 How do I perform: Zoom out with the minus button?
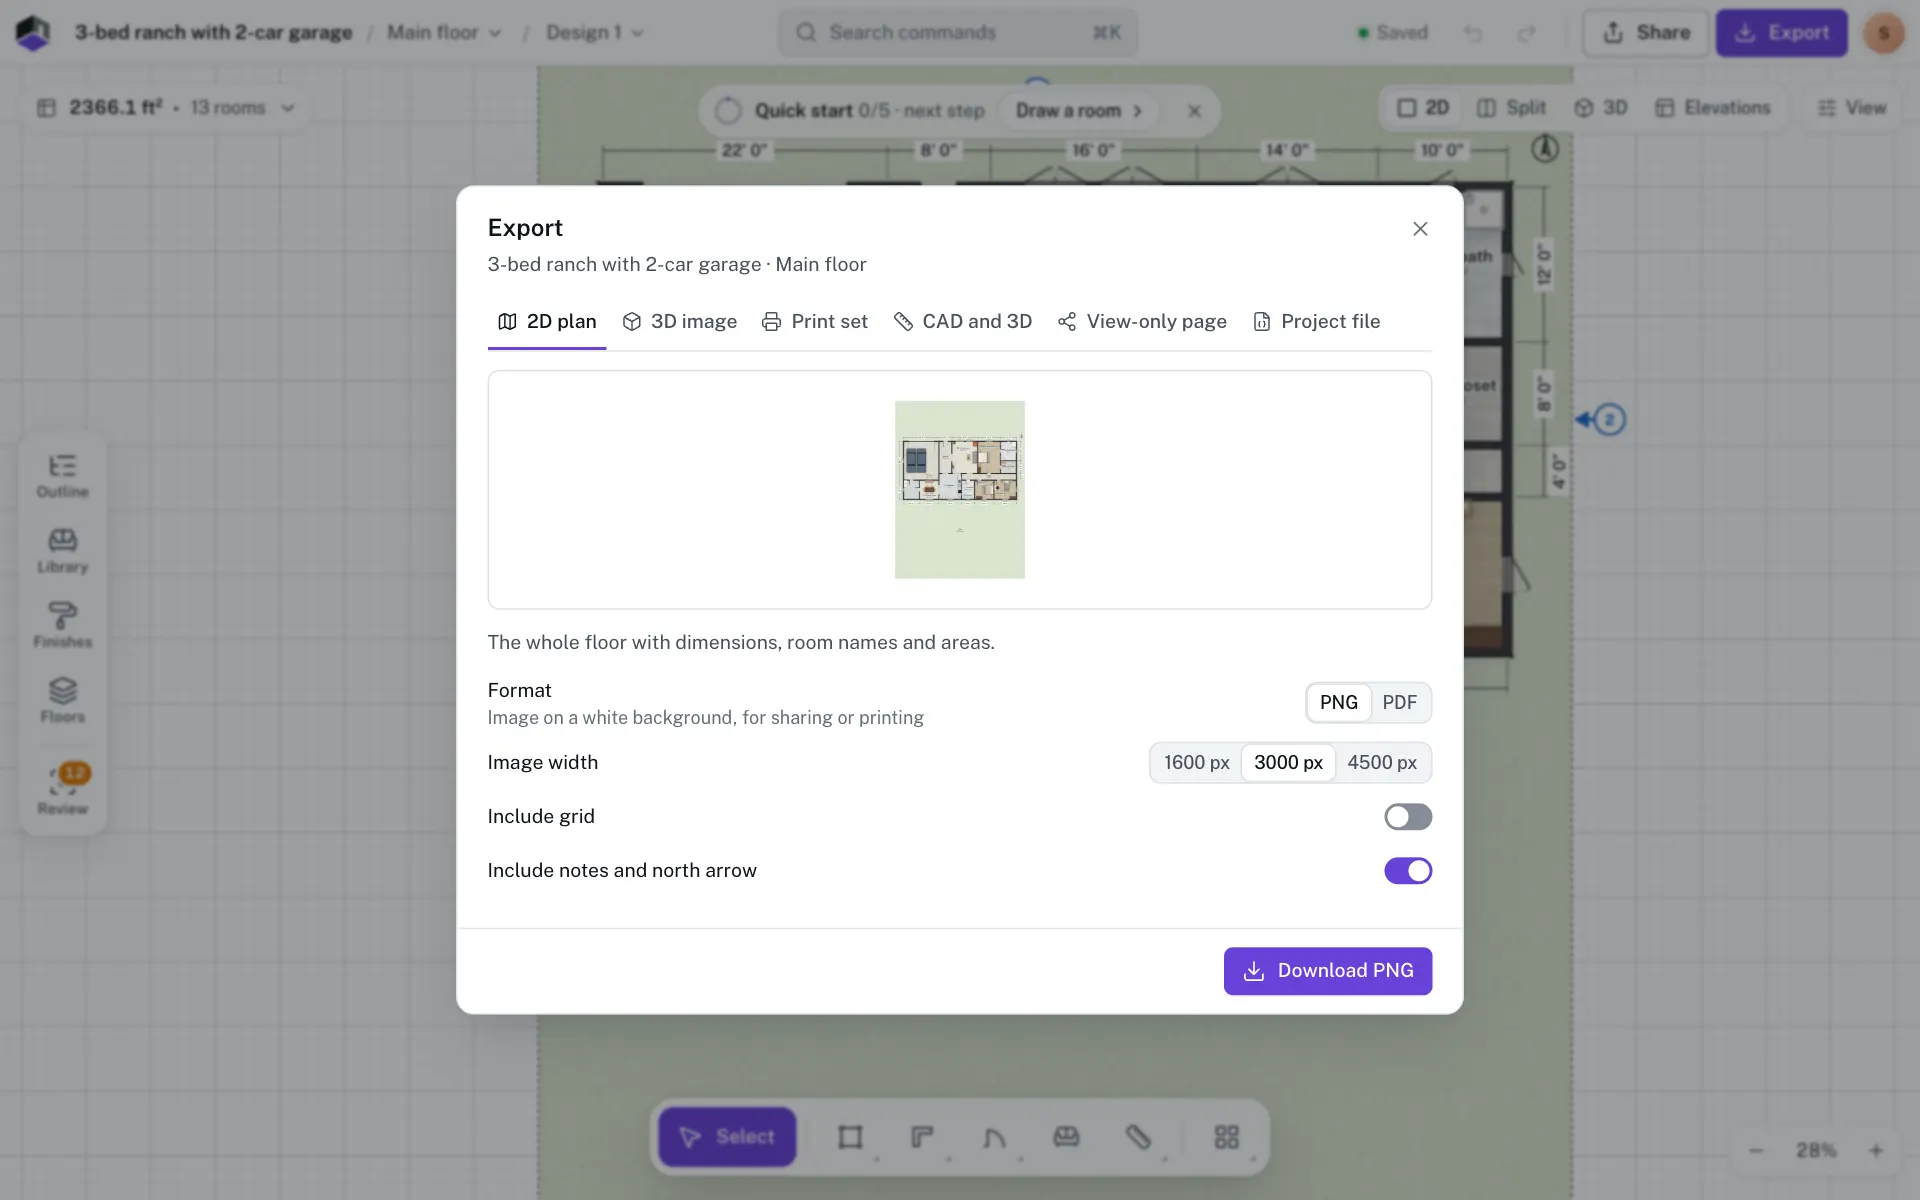(1756, 1151)
